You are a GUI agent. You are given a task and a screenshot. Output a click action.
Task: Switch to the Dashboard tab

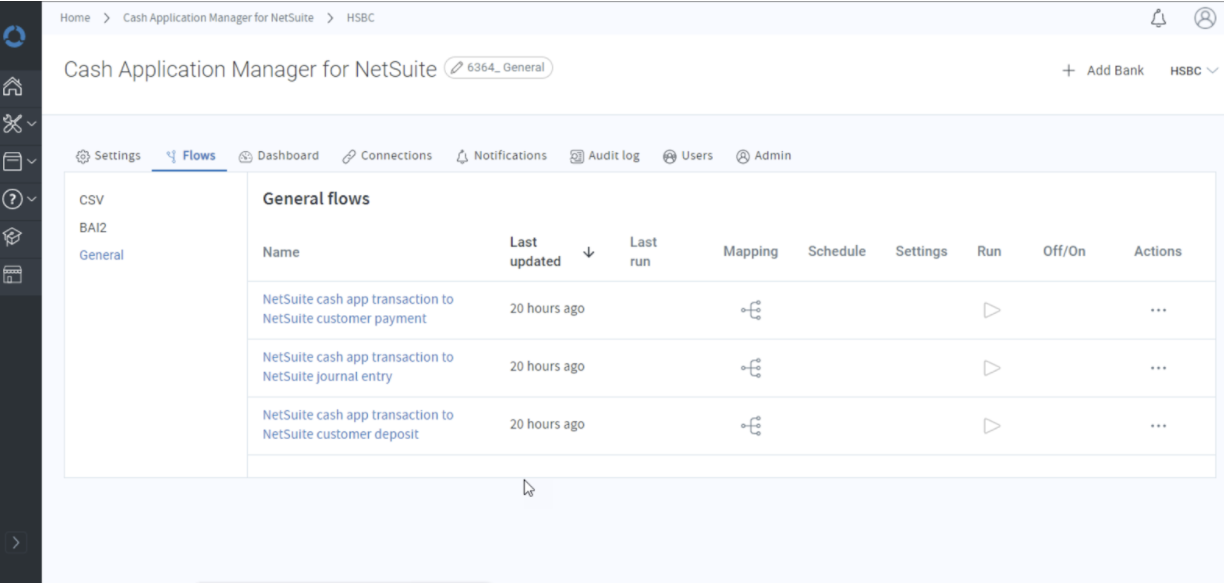(279, 156)
